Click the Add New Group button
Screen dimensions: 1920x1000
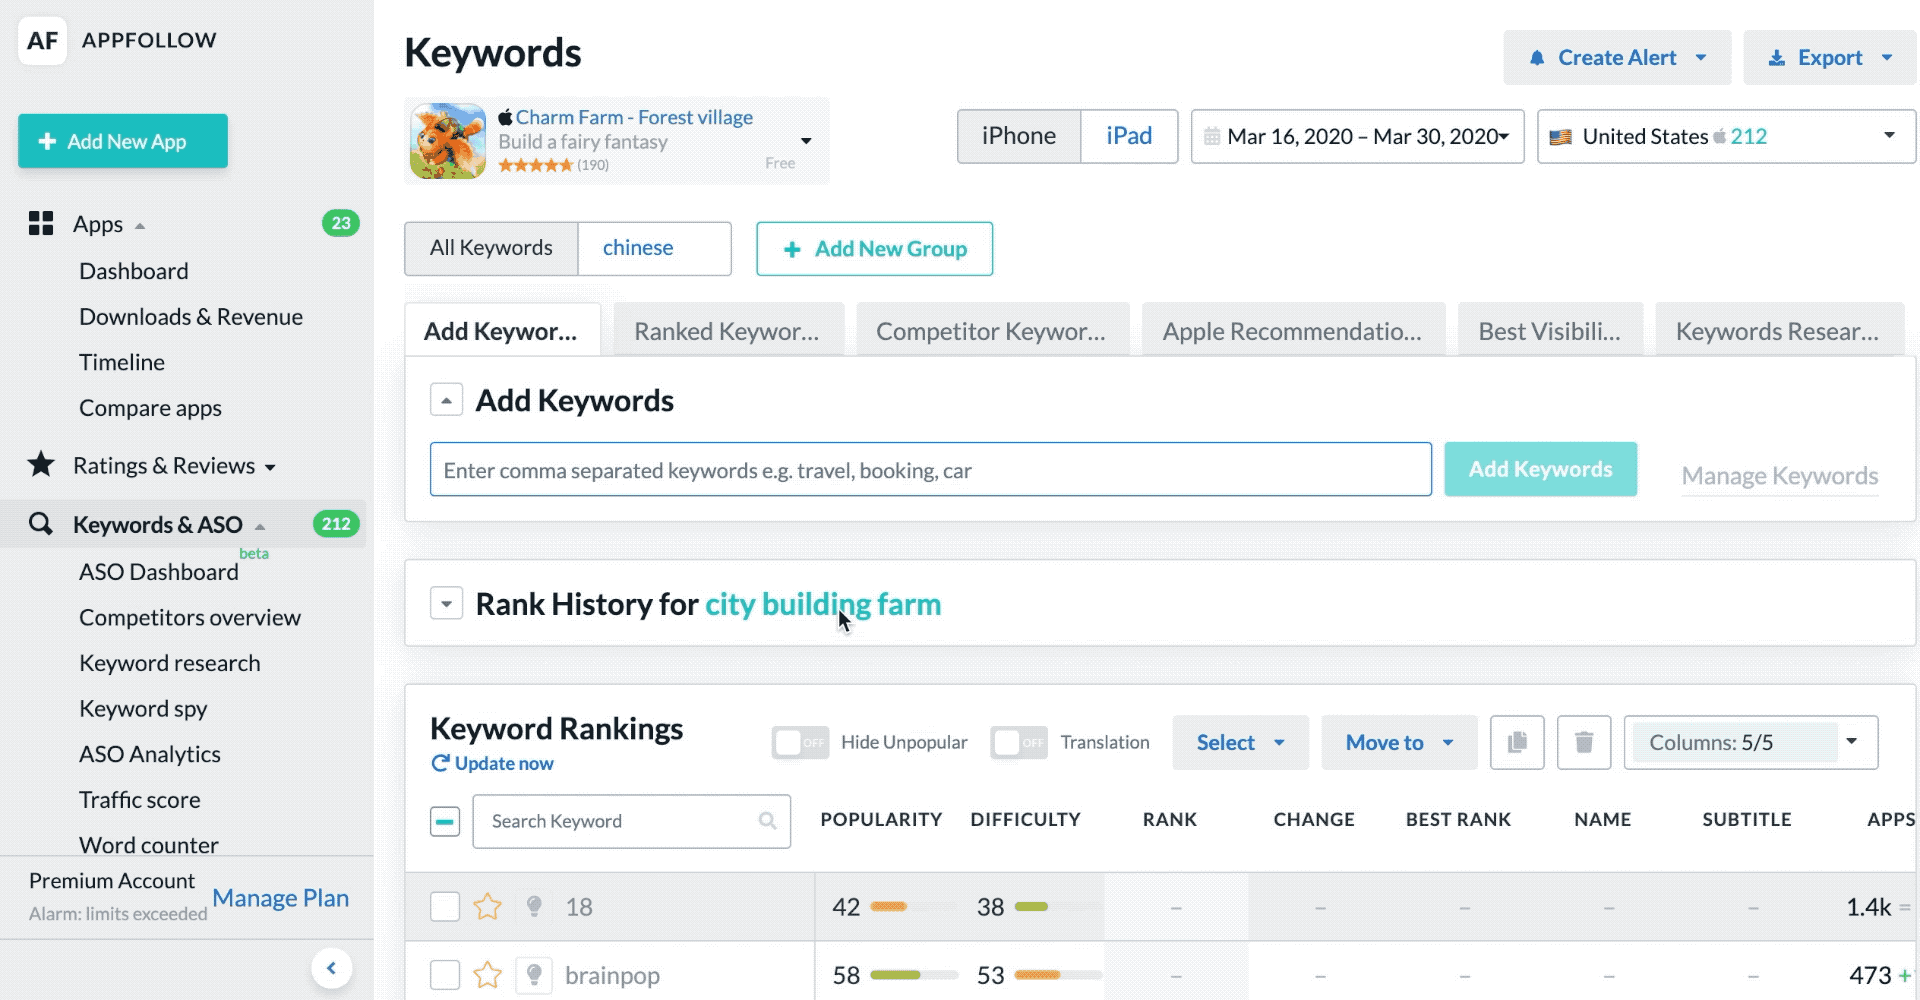tap(874, 249)
